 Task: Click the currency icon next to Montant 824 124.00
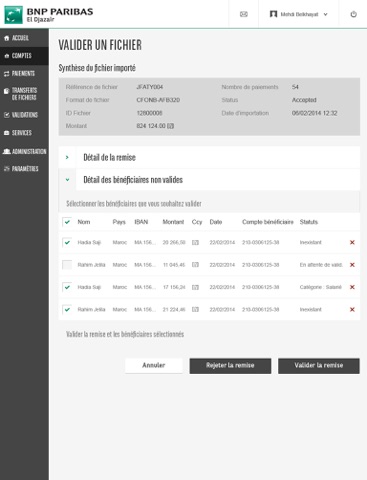[170, 126]
